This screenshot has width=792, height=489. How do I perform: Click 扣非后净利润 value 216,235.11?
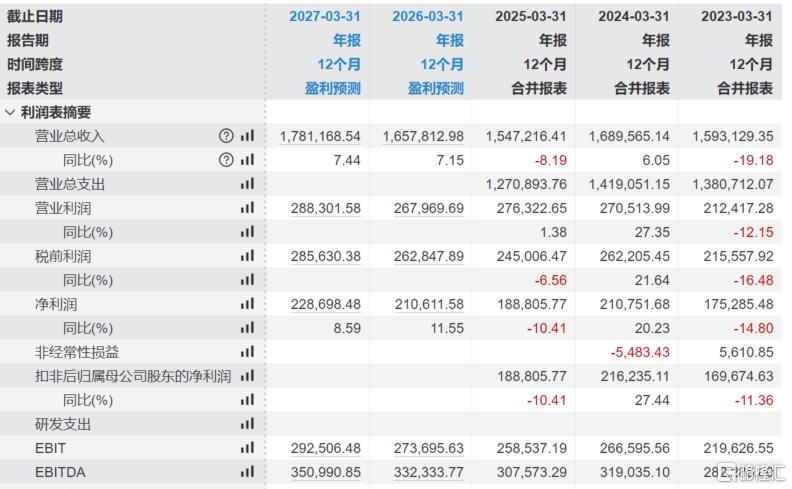tap(635, 376)
